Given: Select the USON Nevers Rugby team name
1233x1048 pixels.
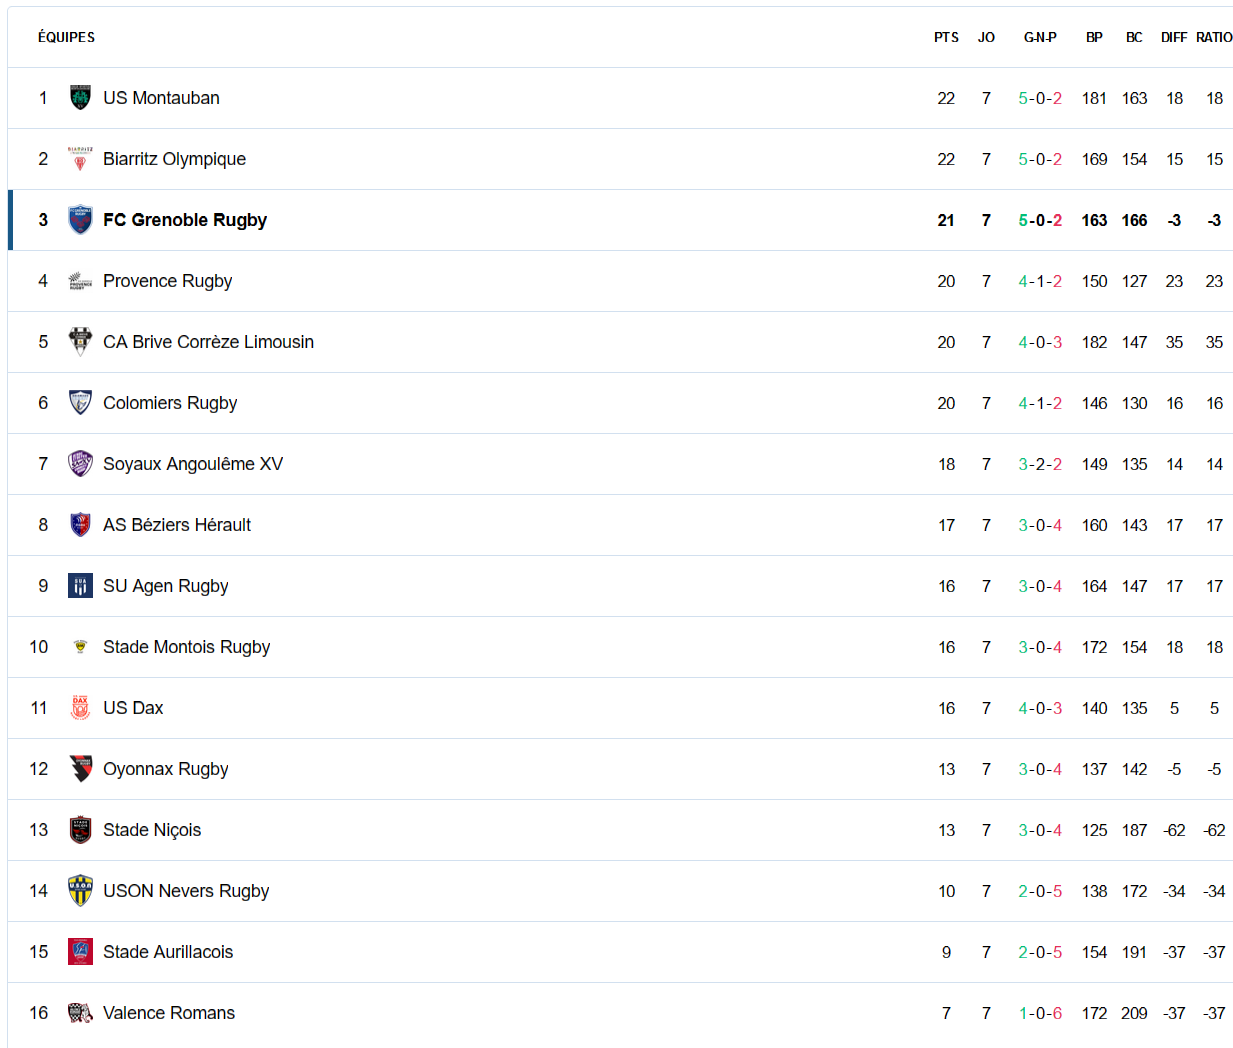Looking at the screenshot, I should click(186, 891).
